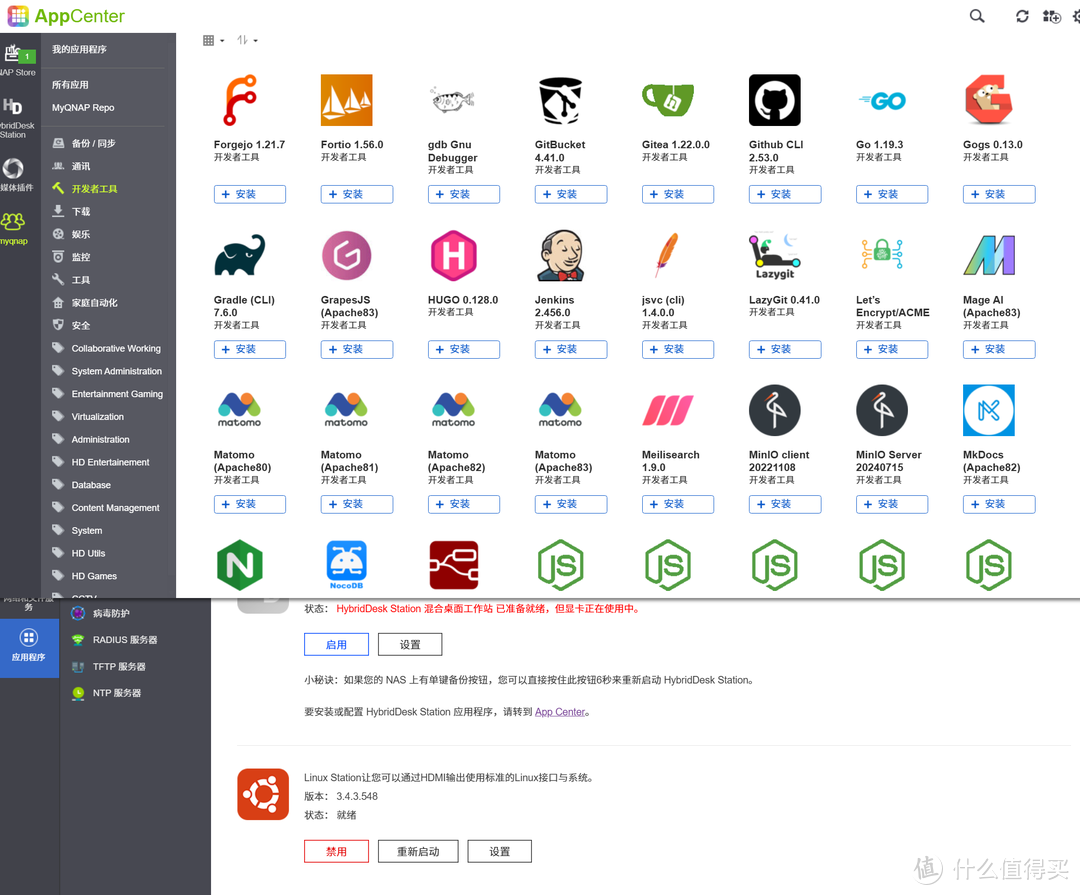Select 应用程序 tab in control panel

(29, 648)
